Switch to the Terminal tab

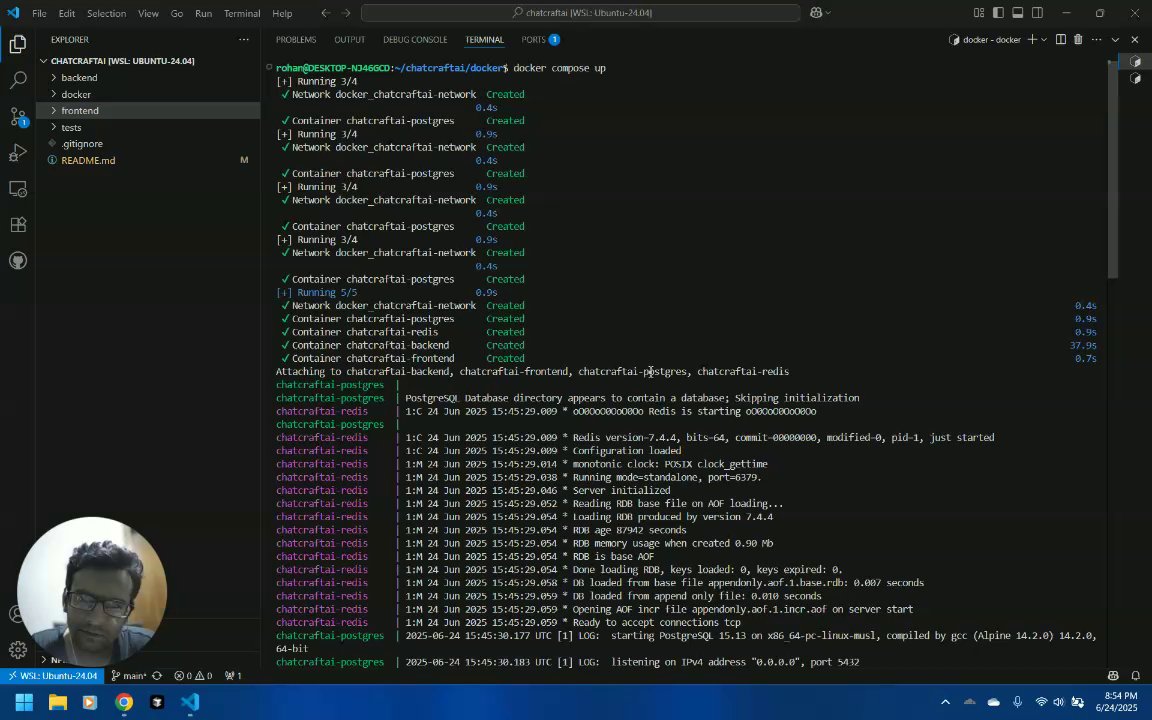point(483,40)
